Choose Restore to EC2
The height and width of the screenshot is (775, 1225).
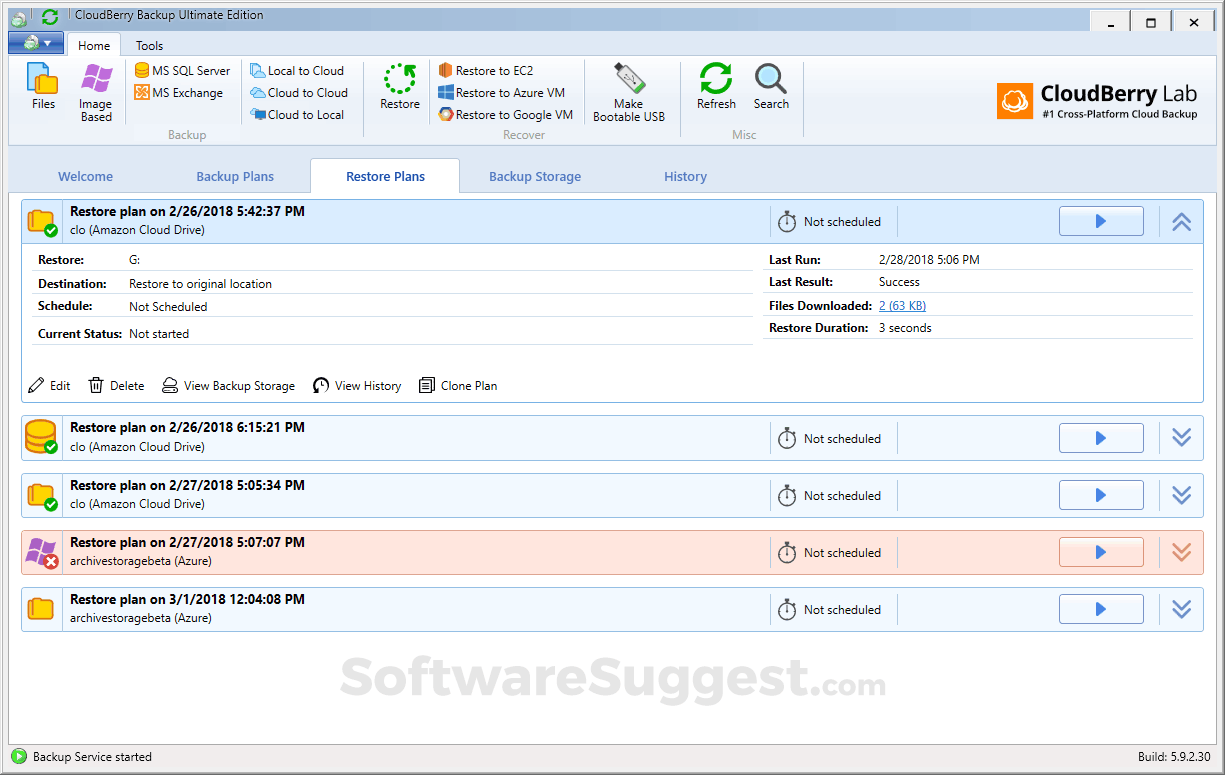[x=486, y=71]
